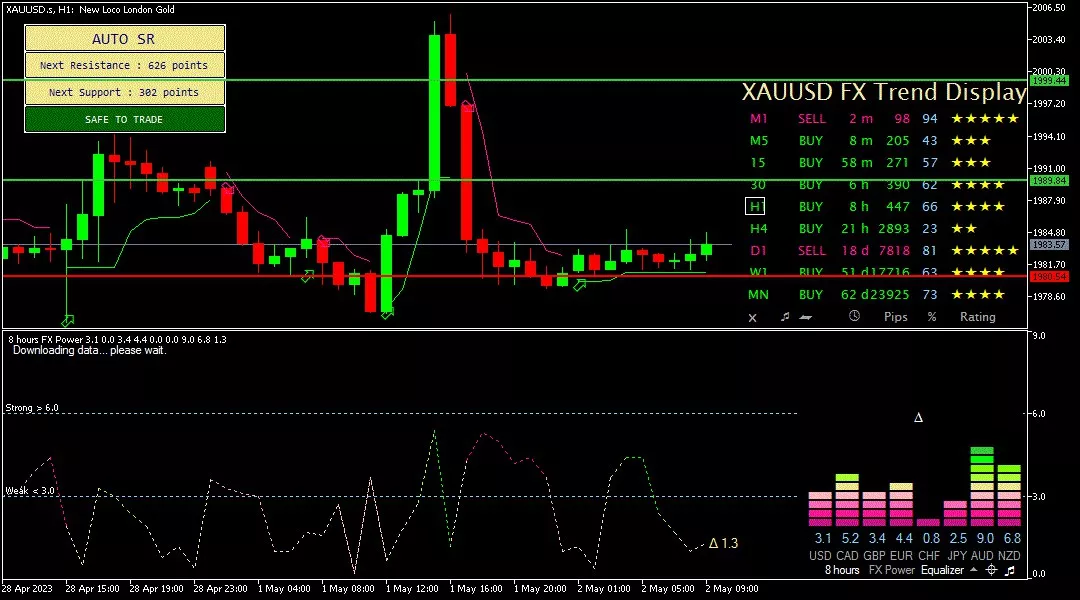
Task: Click the MN pips value 23925
Action: pyautogui.click(x=892, y=295)
